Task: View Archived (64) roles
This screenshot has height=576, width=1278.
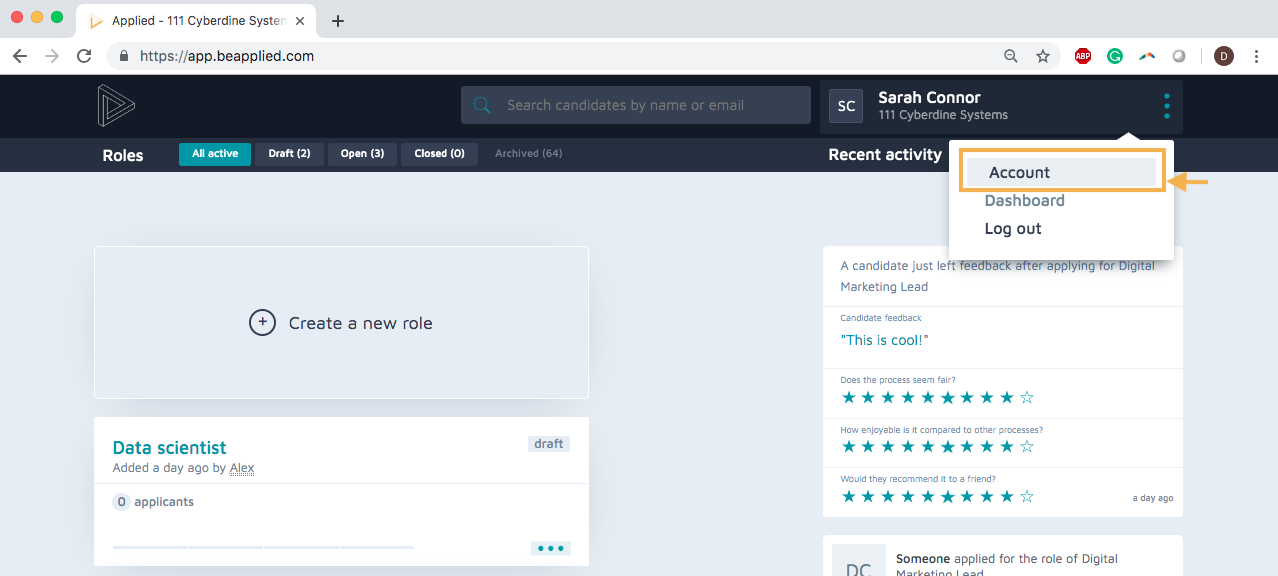Action: tap(528, 154)
